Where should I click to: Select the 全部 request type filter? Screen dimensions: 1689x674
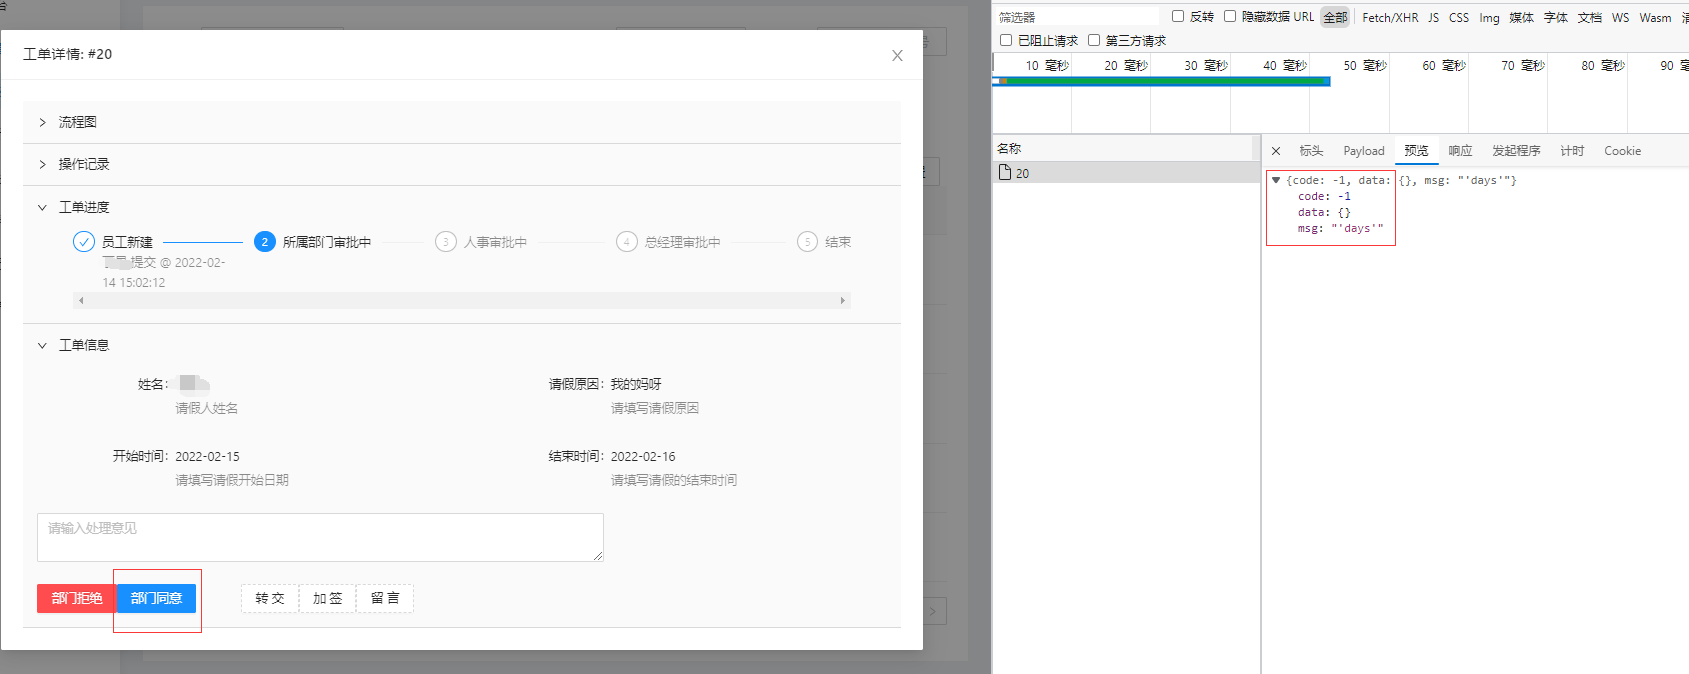click(x=1335, y=17)
